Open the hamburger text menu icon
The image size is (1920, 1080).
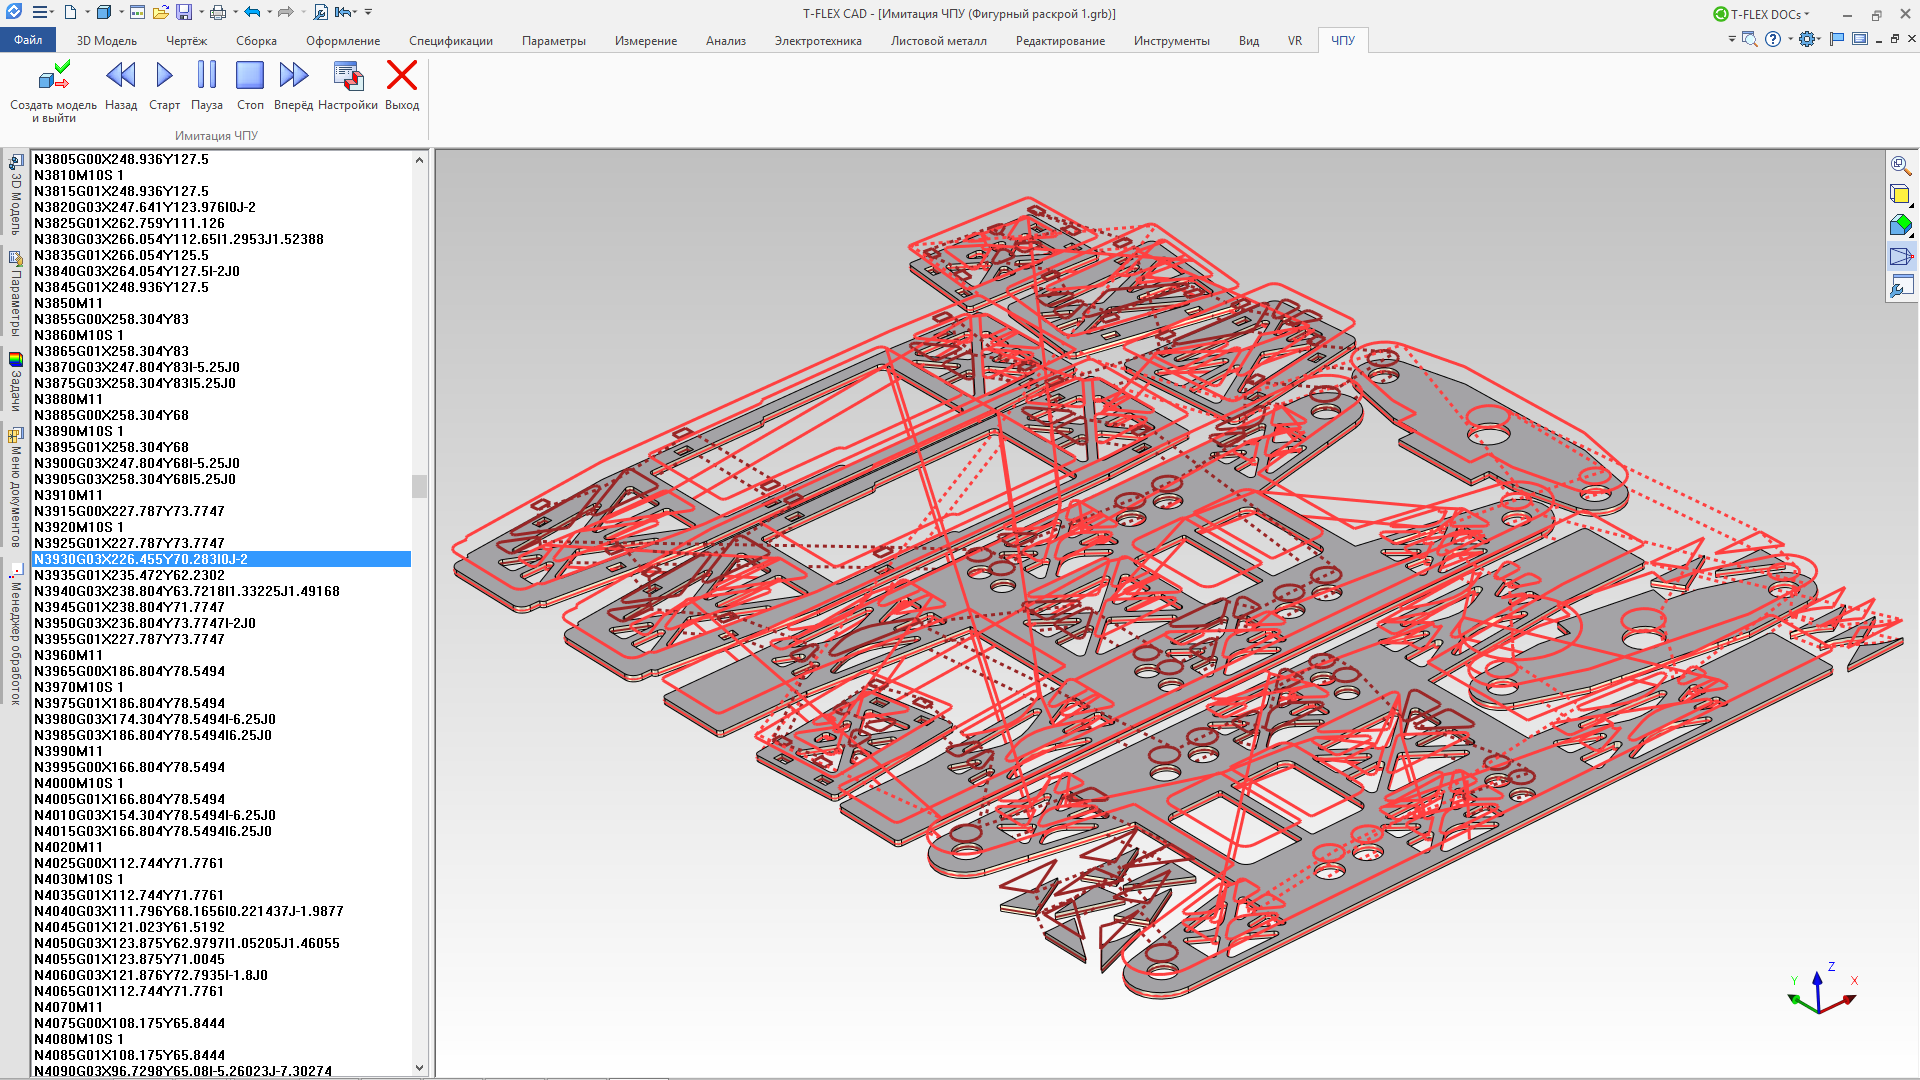(x=39, y=12)
